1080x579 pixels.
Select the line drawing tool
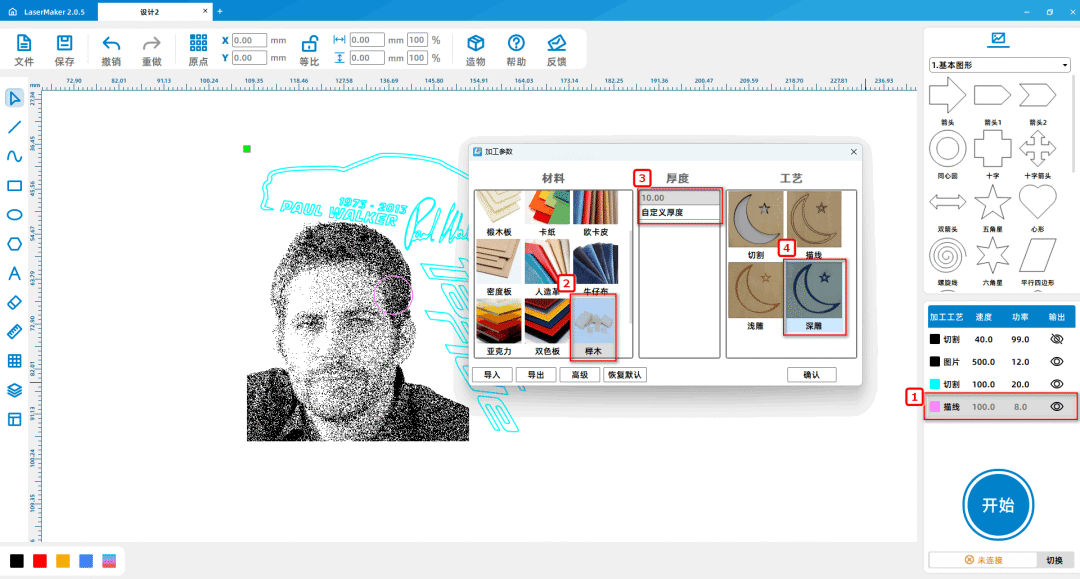pyautogui.click(x=15, y=127)
